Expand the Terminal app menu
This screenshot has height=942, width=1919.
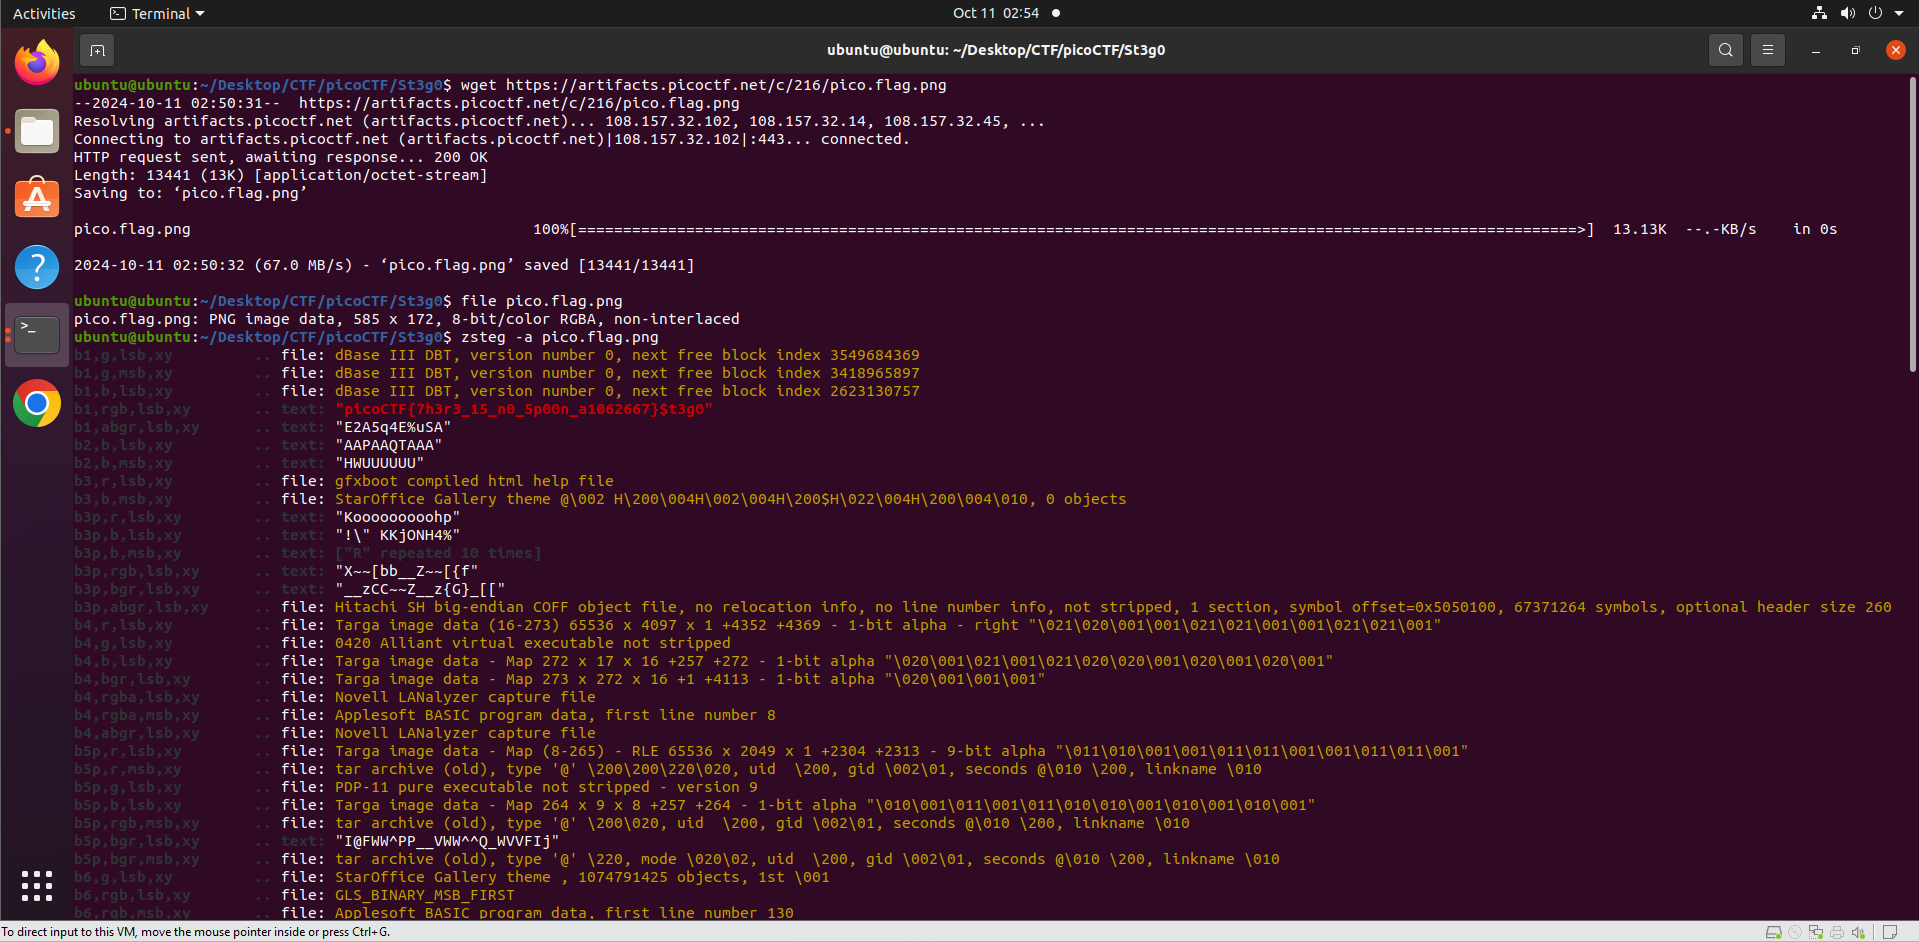pyautogui.click(x=157, y=13)
